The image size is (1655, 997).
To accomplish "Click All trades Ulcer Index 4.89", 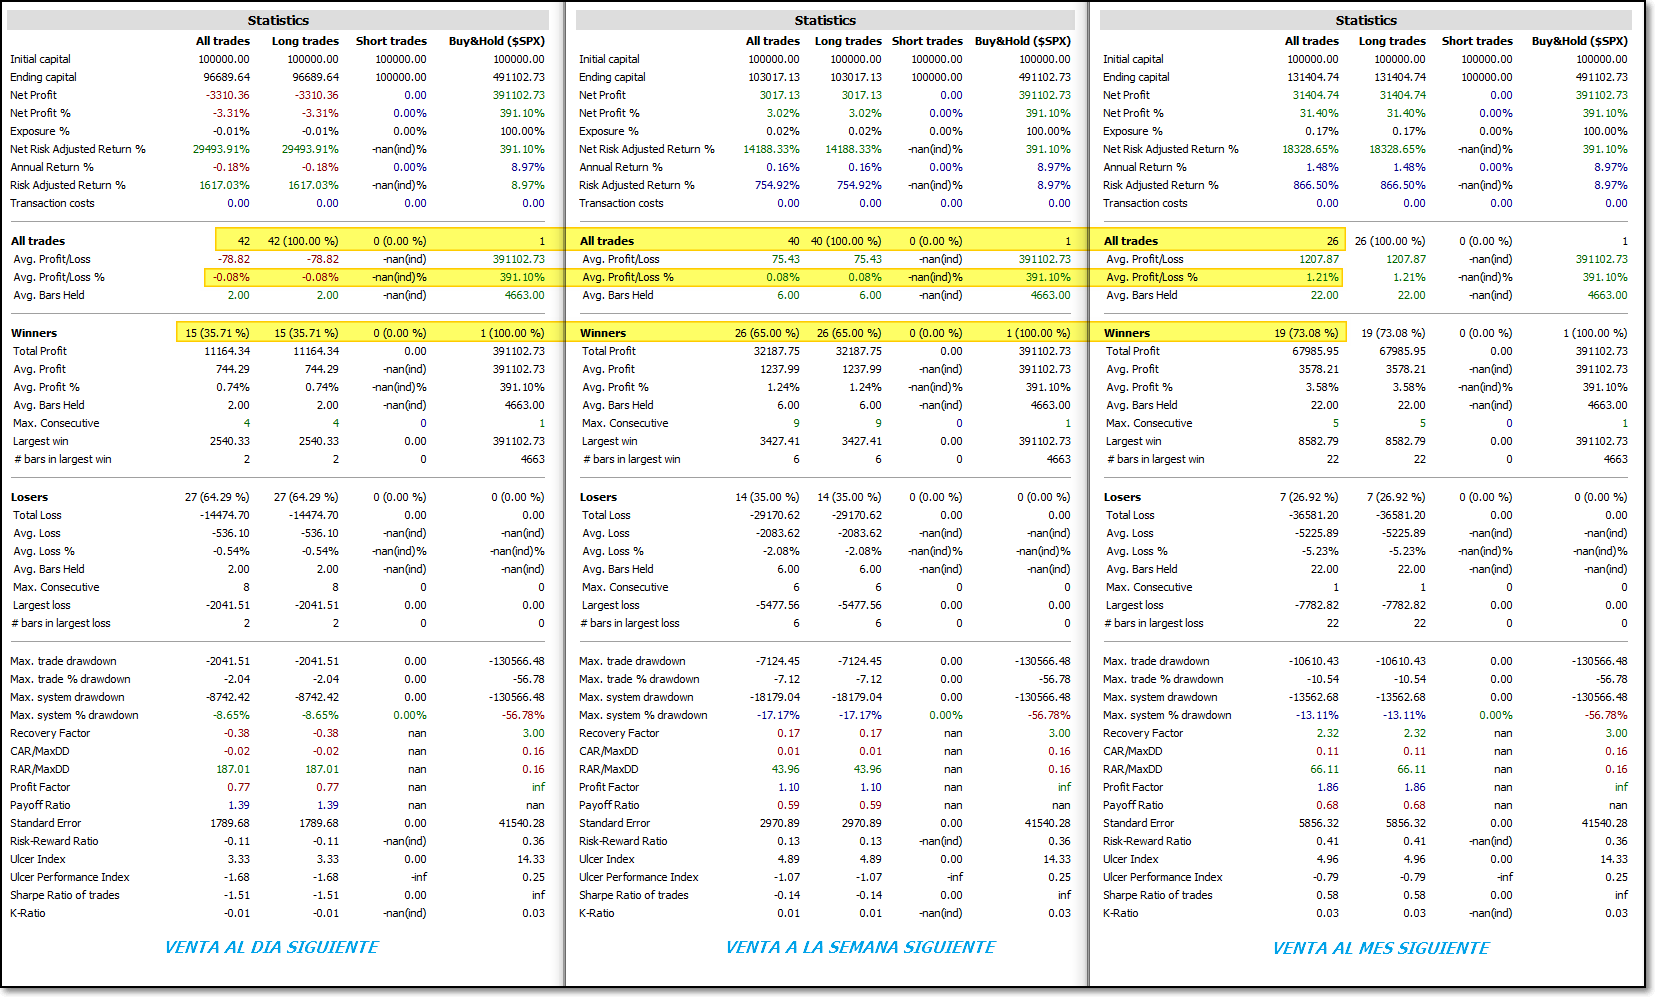I will coord(788,859).
